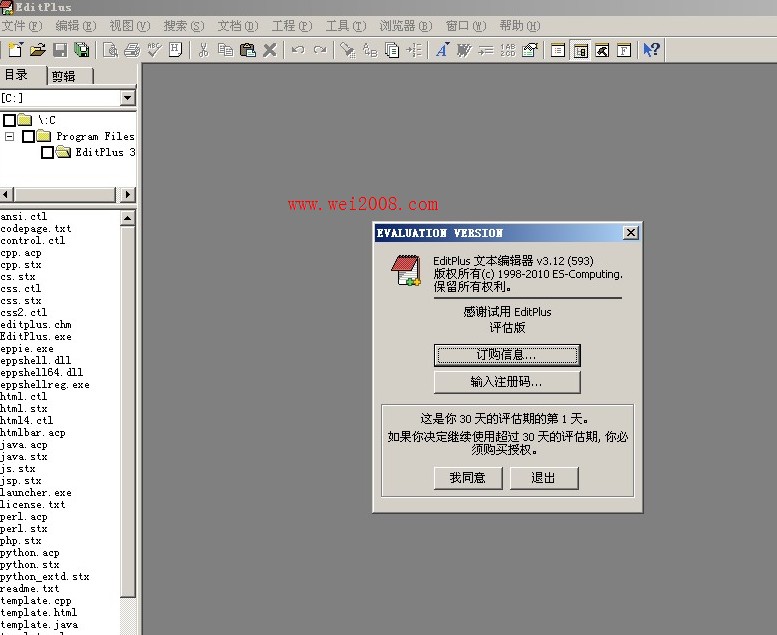Open the 搜索(S) menu

coord(184,26)
